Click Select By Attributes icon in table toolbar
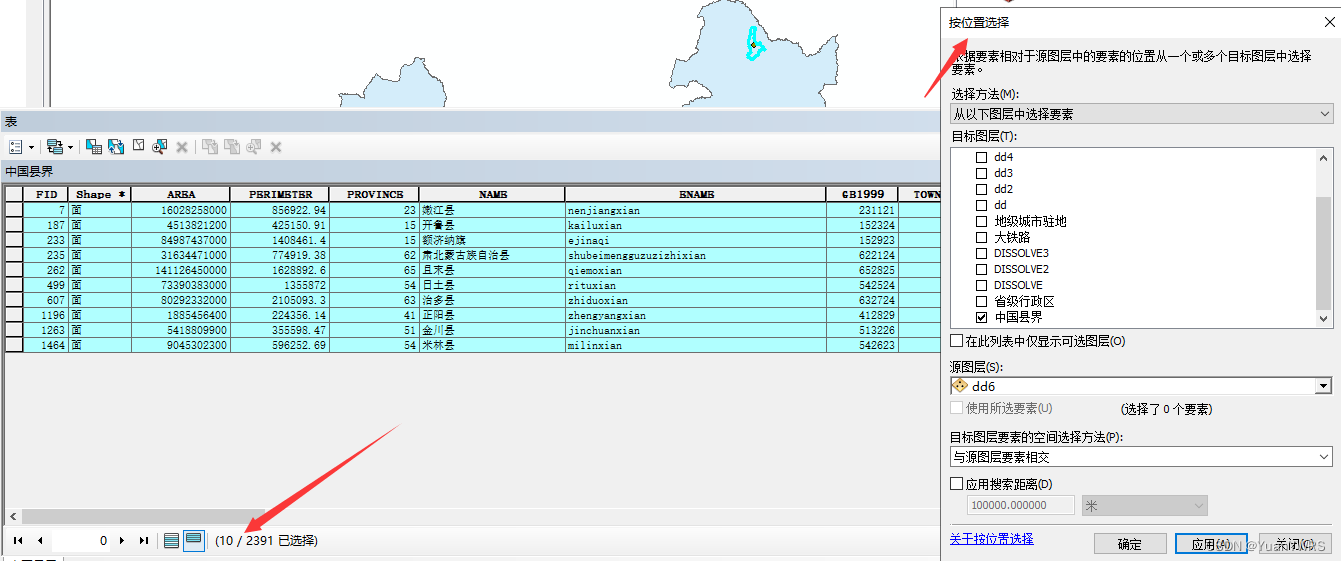Image resolution: width=1341 pixels, height=561 pixels. [x=94, y=147]
